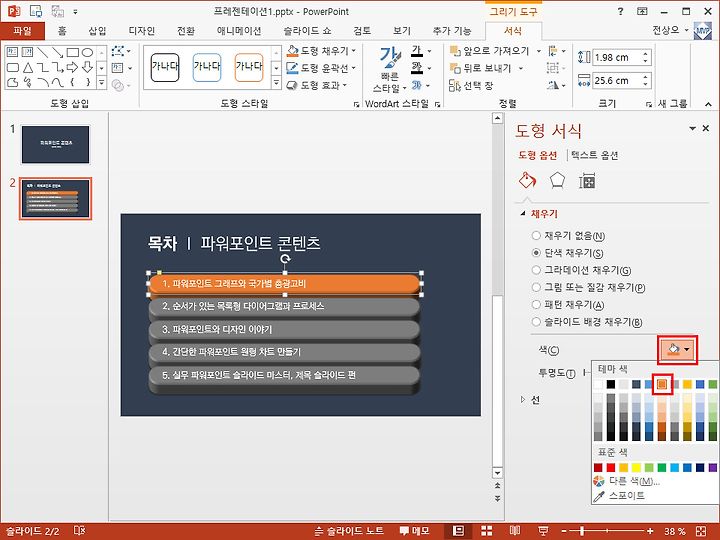
Task: Select the triangle shape in gallery
Action: (28, 68)
